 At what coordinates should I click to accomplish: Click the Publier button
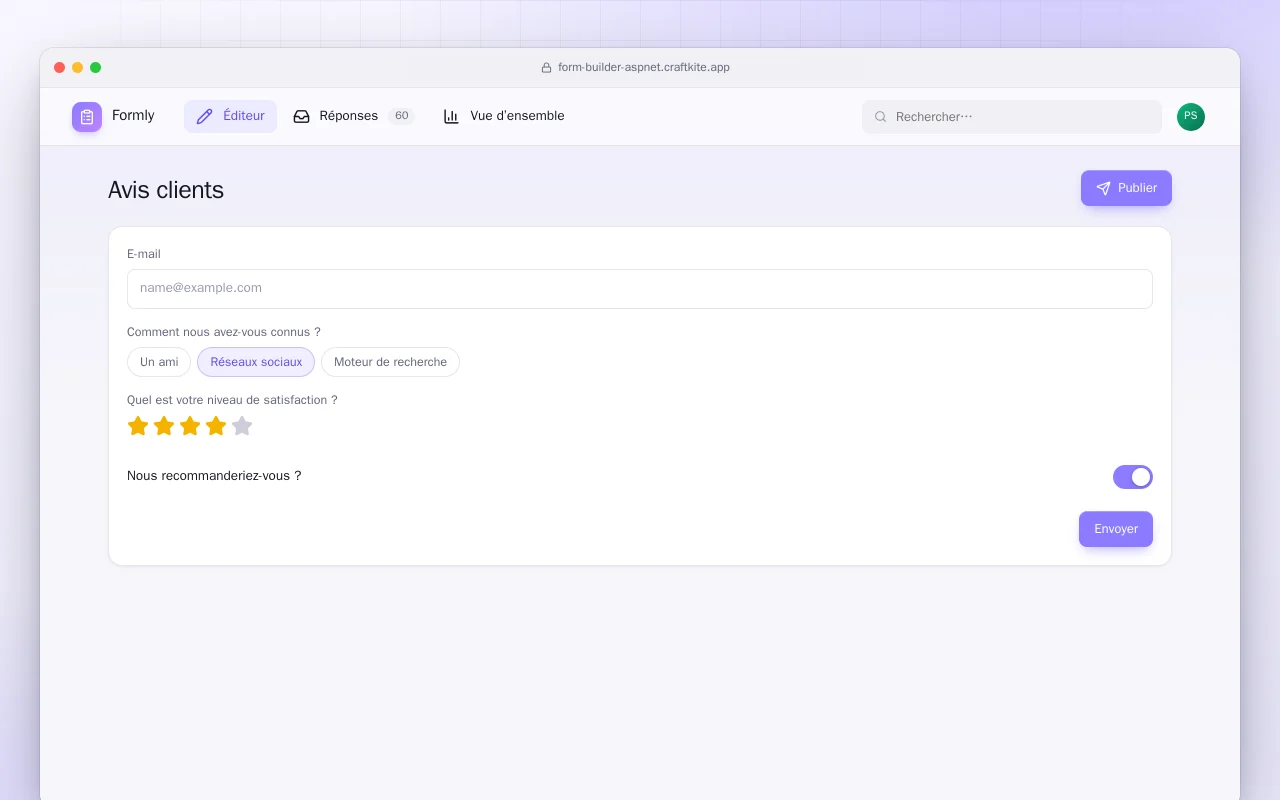click(1126, 188)
